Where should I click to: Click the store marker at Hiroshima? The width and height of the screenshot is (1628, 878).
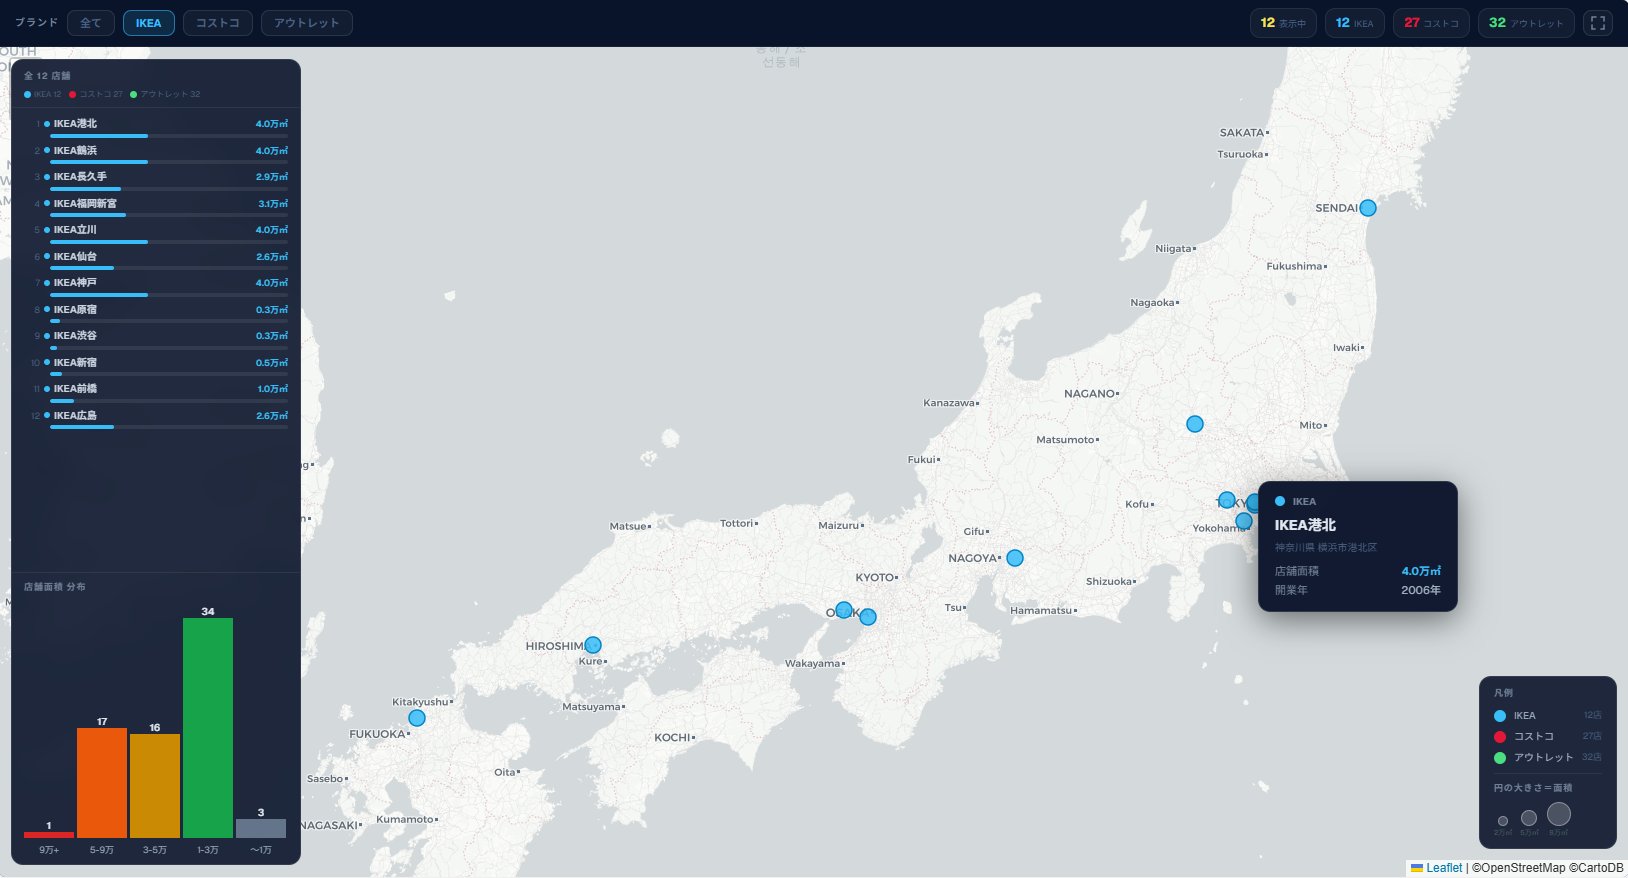tap(593, 645)
